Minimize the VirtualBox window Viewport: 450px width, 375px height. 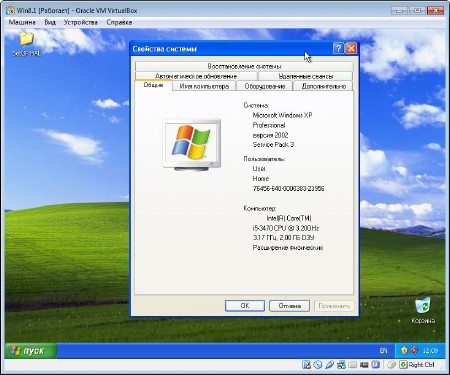coord(399,10)
